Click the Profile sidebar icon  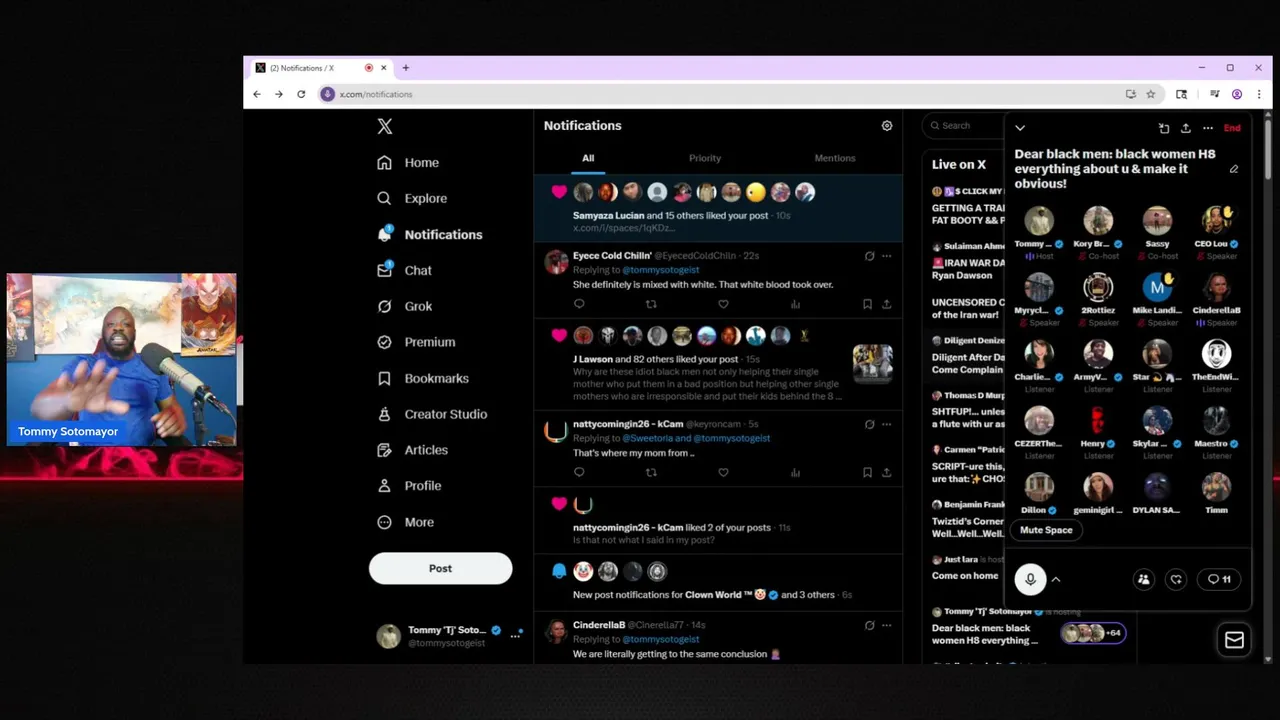[384, 486]
